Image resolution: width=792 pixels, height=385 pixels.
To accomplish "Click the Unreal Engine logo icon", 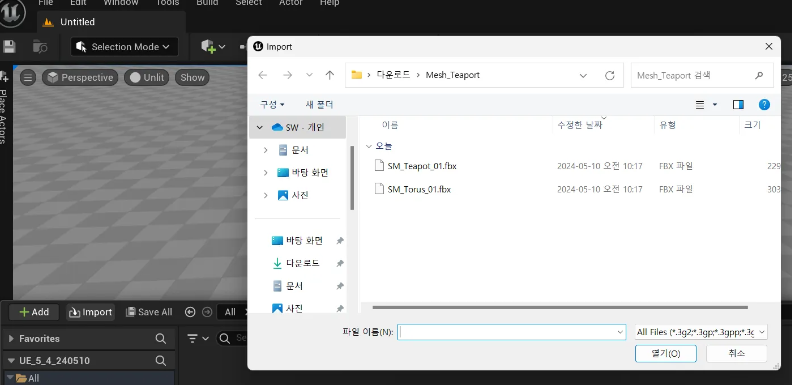I will [x=11, y=14].
